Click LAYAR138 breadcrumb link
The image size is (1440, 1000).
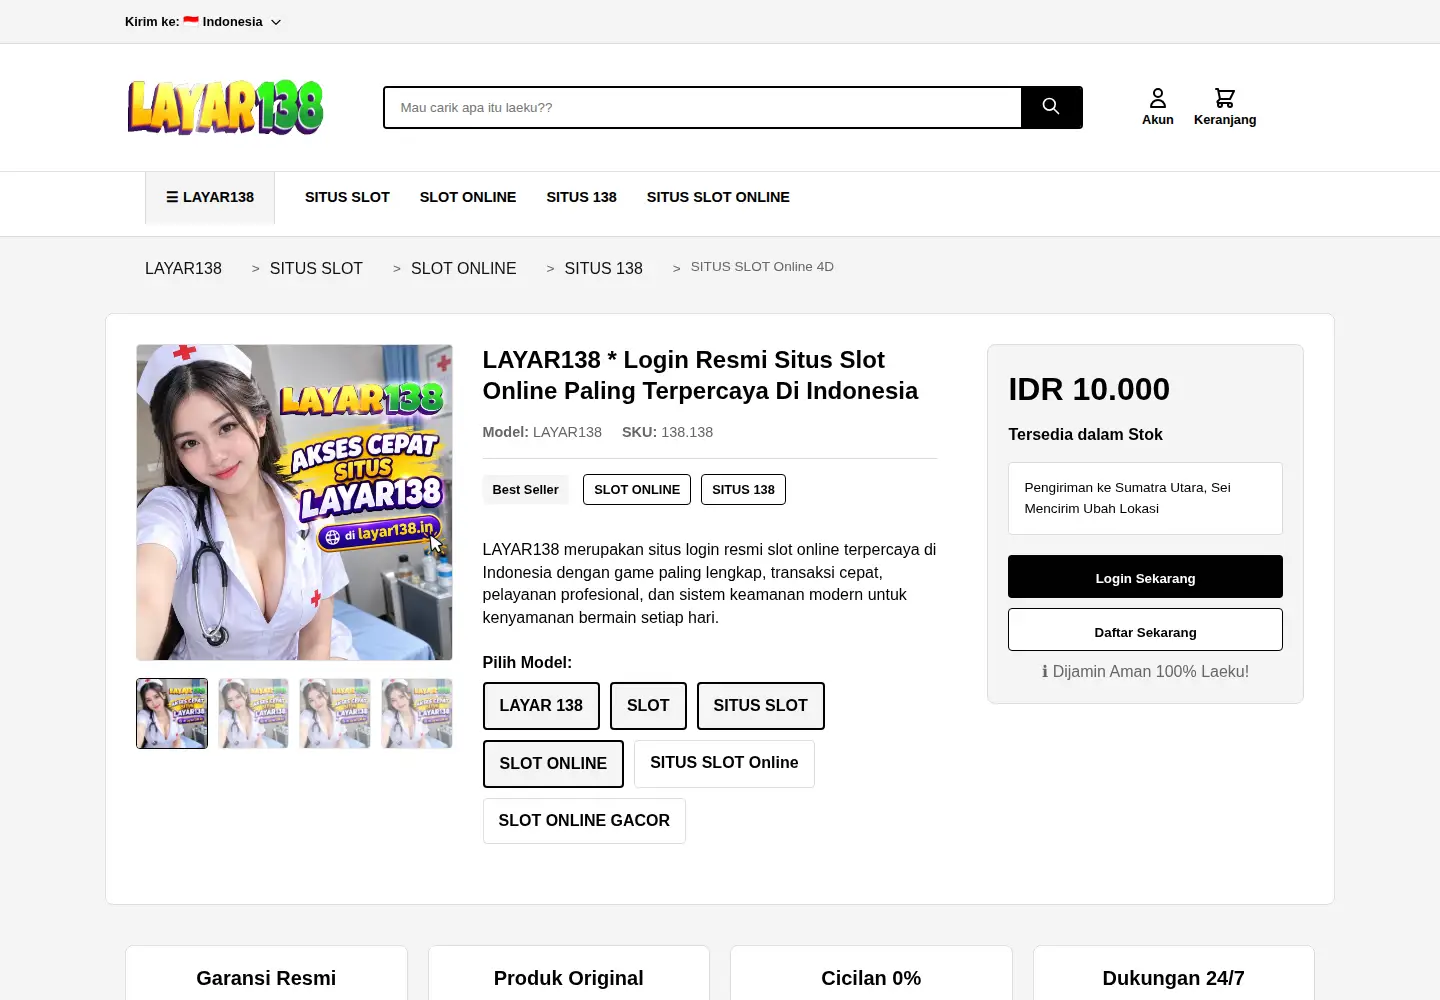(183, 268)
